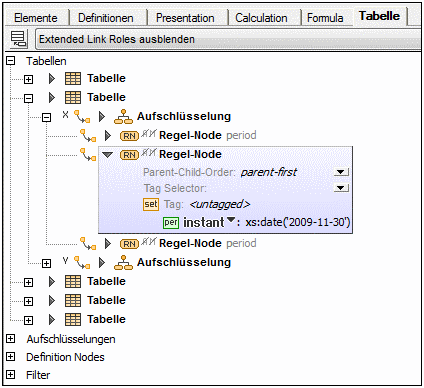Collapse the Tabellen root node

[x=11, y=61]
